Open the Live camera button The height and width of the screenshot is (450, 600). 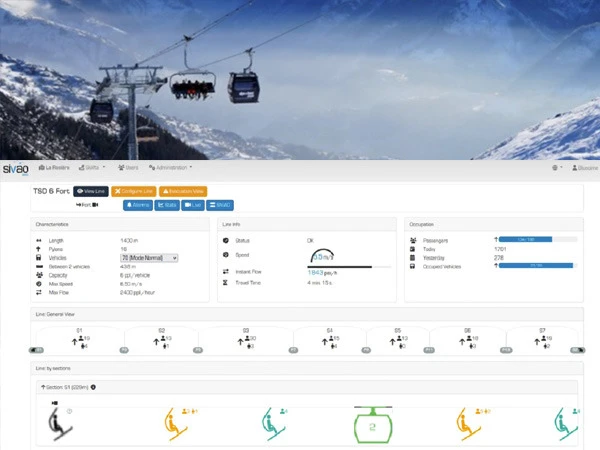click(193, 205)
